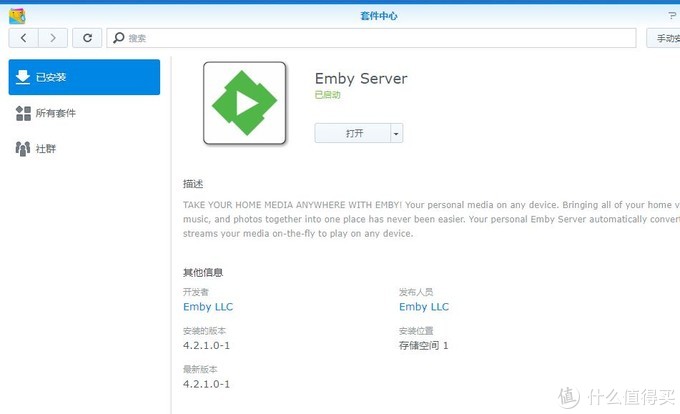Click the 其他信息 other info heading
Image resolution: width=680 pixels, height=414 pixels.
tap(203, 273)
